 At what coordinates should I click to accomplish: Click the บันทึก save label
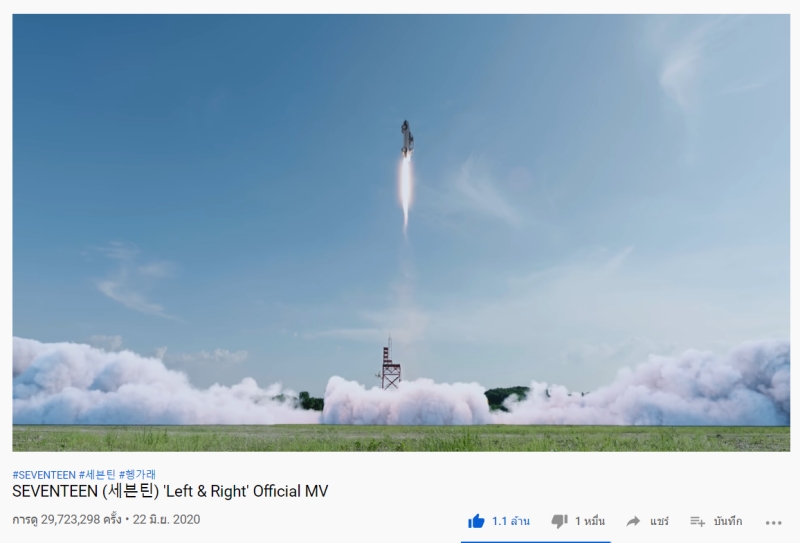click(x=728, y=521)
